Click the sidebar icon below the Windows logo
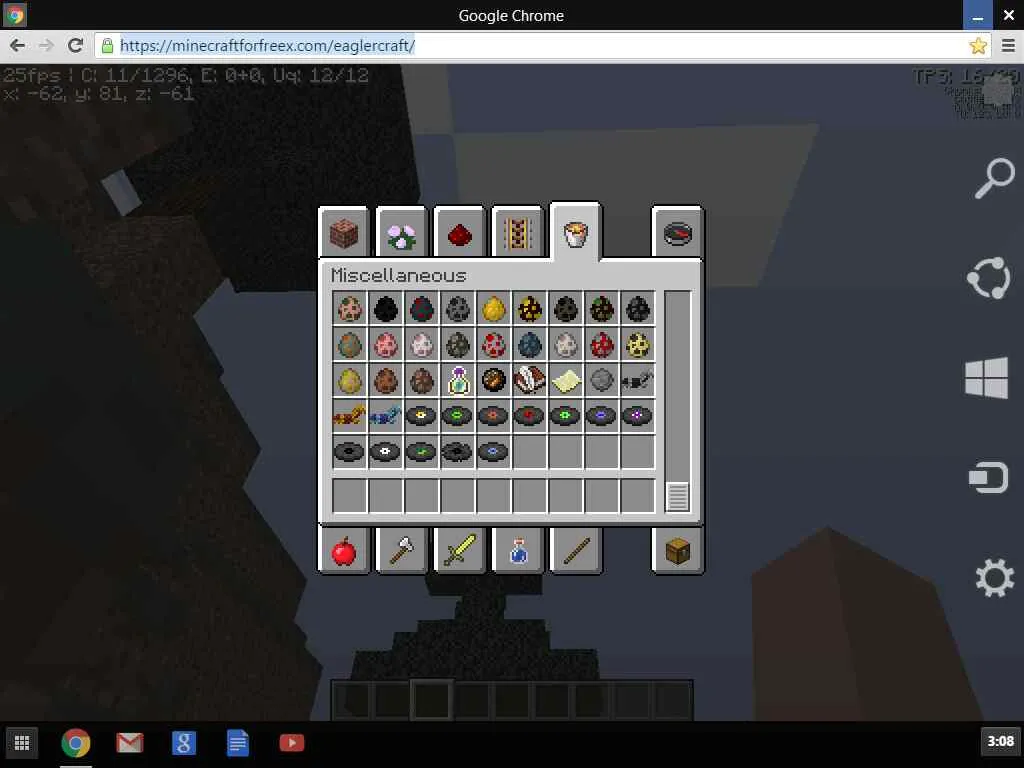Screen dimensions: 1024x768 click(x=989, y=477)
